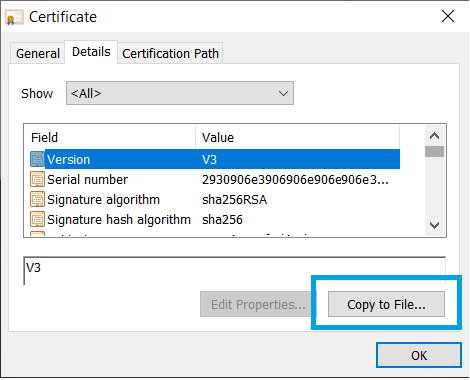The image size is (470, 380).
Task: Open the Certification Path tab
Action: click(x=170, y=53)
